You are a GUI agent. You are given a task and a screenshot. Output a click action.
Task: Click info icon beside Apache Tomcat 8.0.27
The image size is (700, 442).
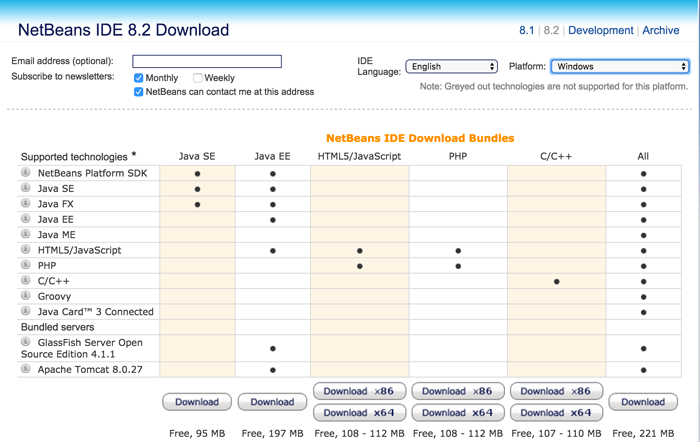26,369
